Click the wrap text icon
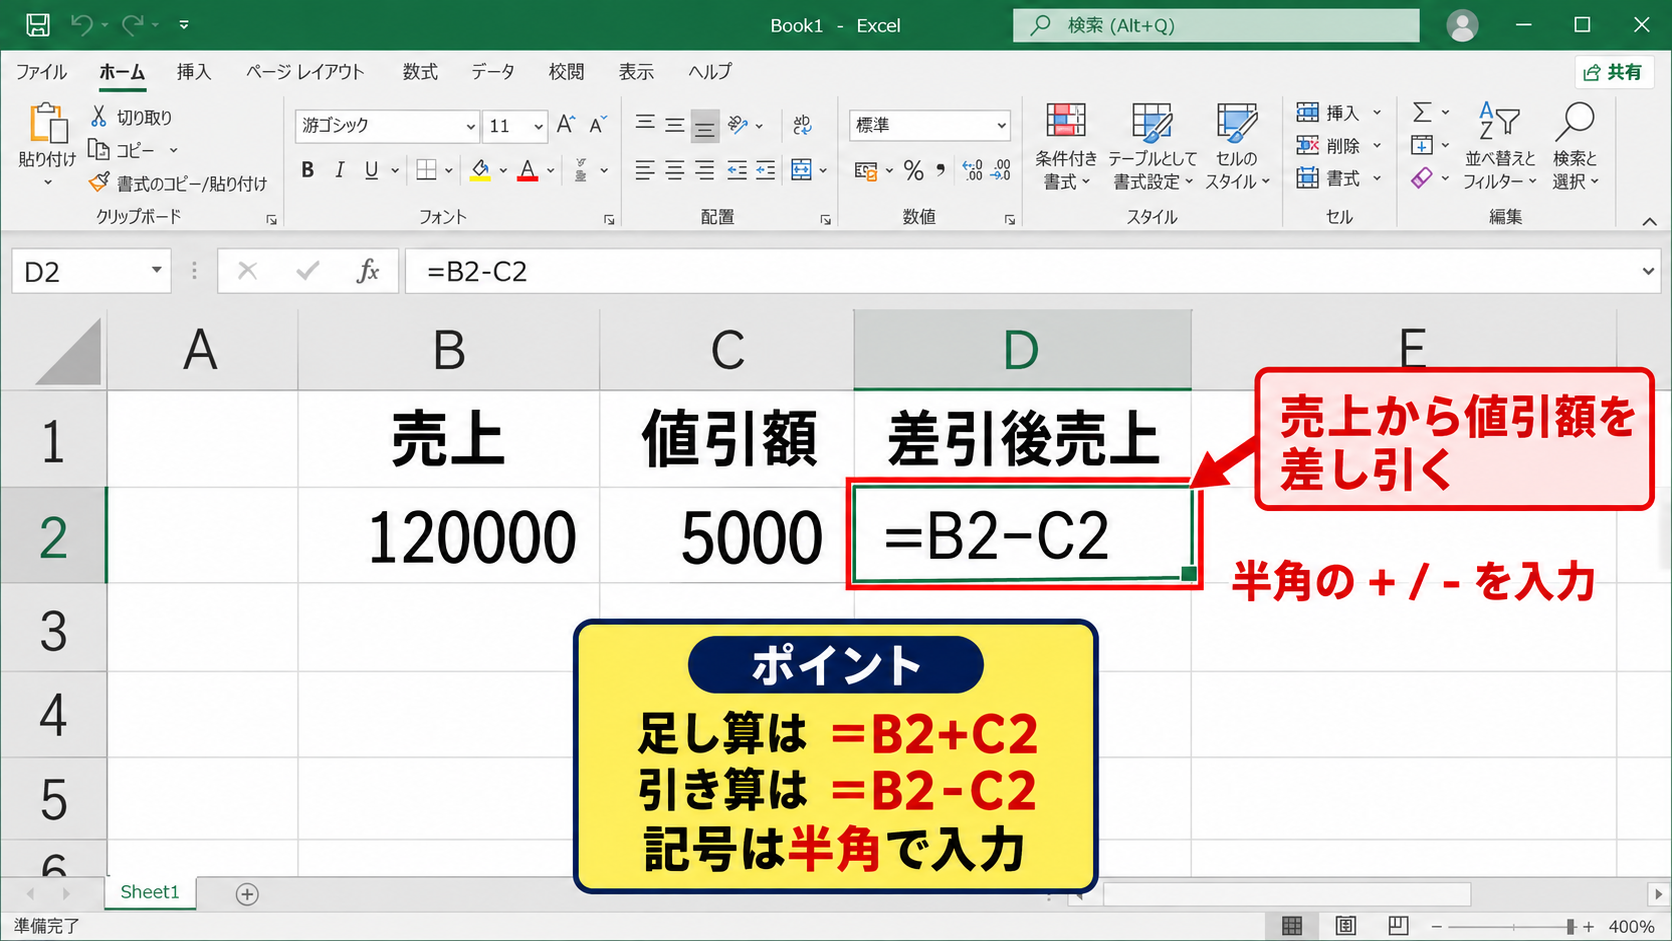The width and height of the screenshot is (1672, 941). pyautogui.click(x=802, y=125)
